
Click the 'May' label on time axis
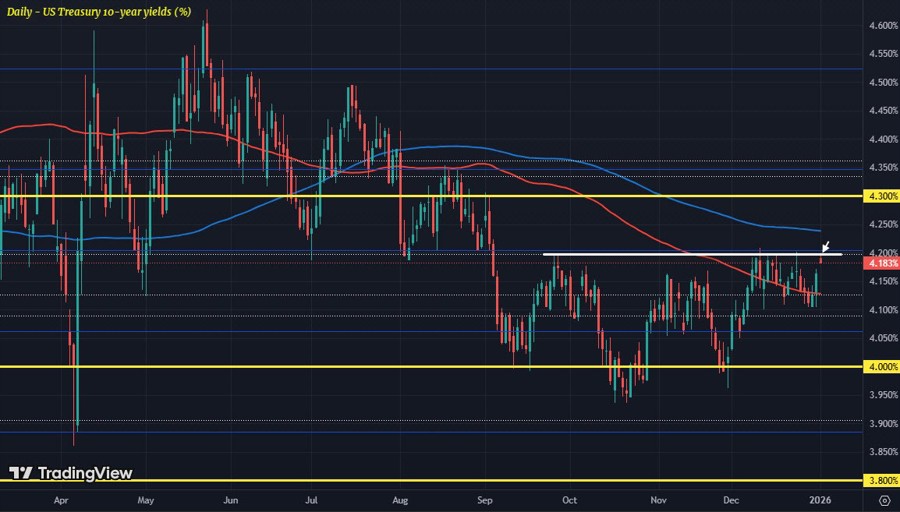click(145, 499)
